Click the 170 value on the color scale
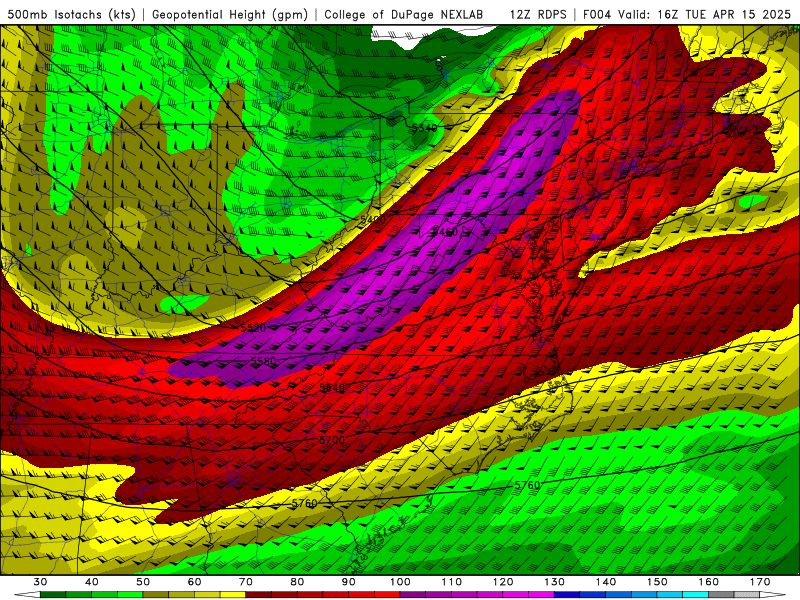Image resolution: width=800 pixels, height=600 pixels. (x=760, y=582)
